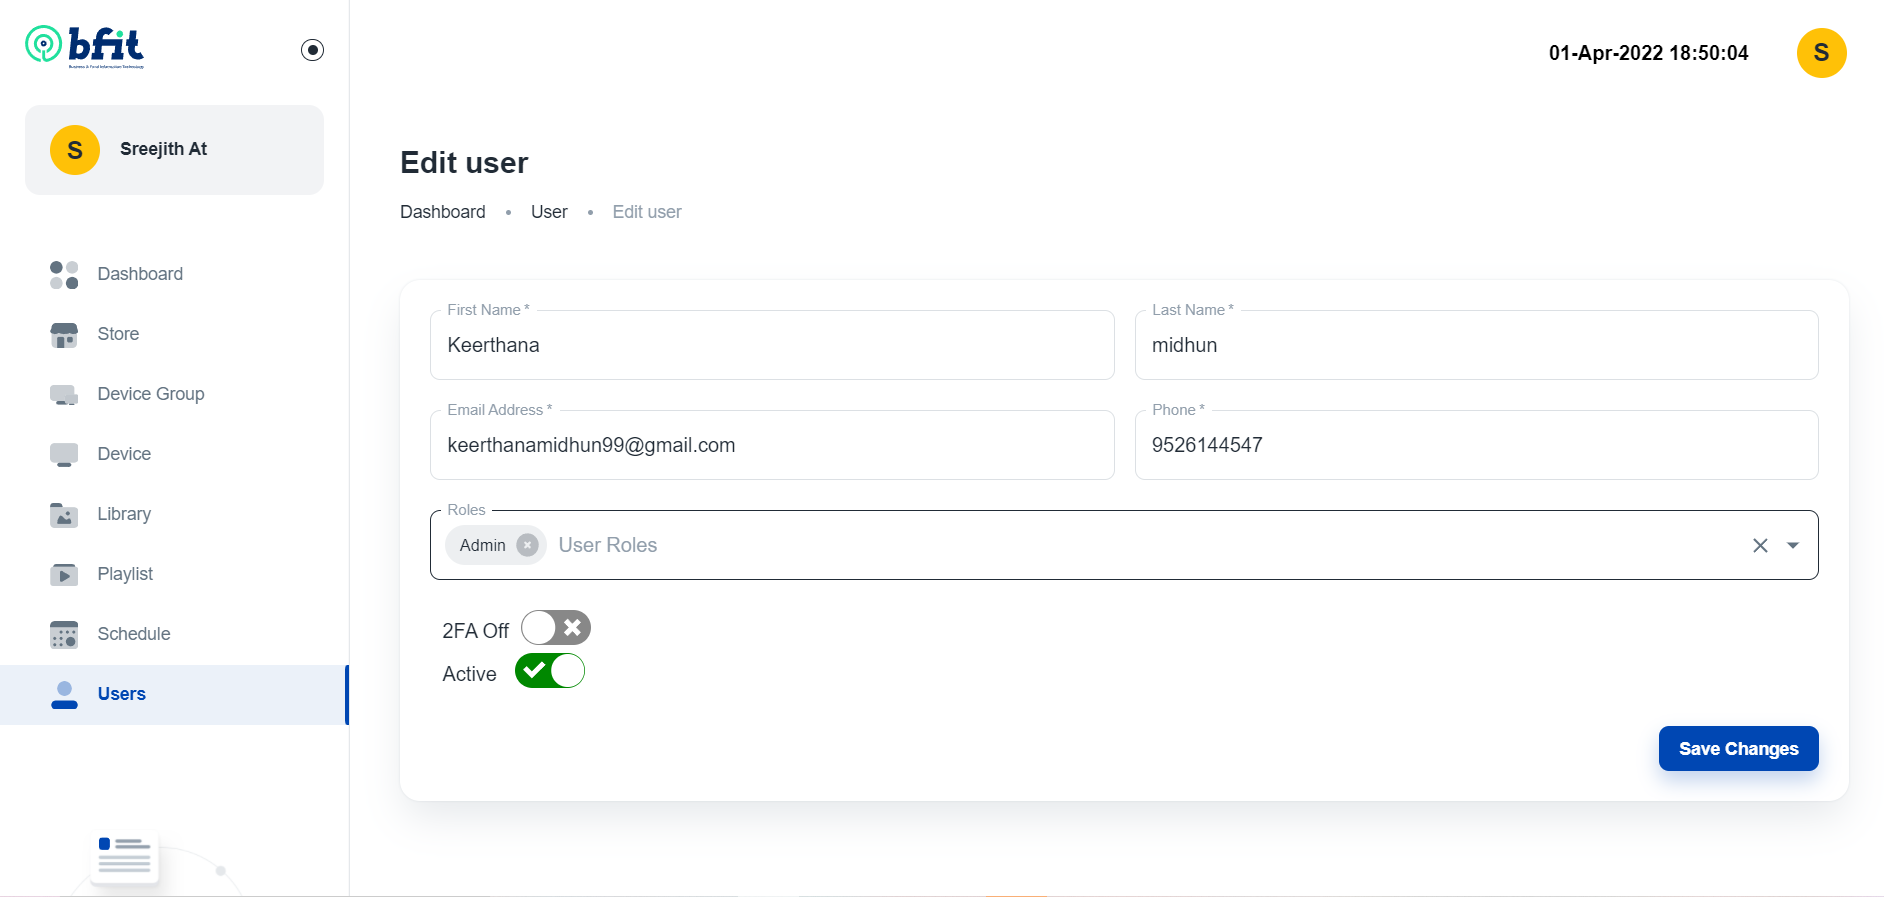
Task: Click the bfit logo
Action: [85, 46]
